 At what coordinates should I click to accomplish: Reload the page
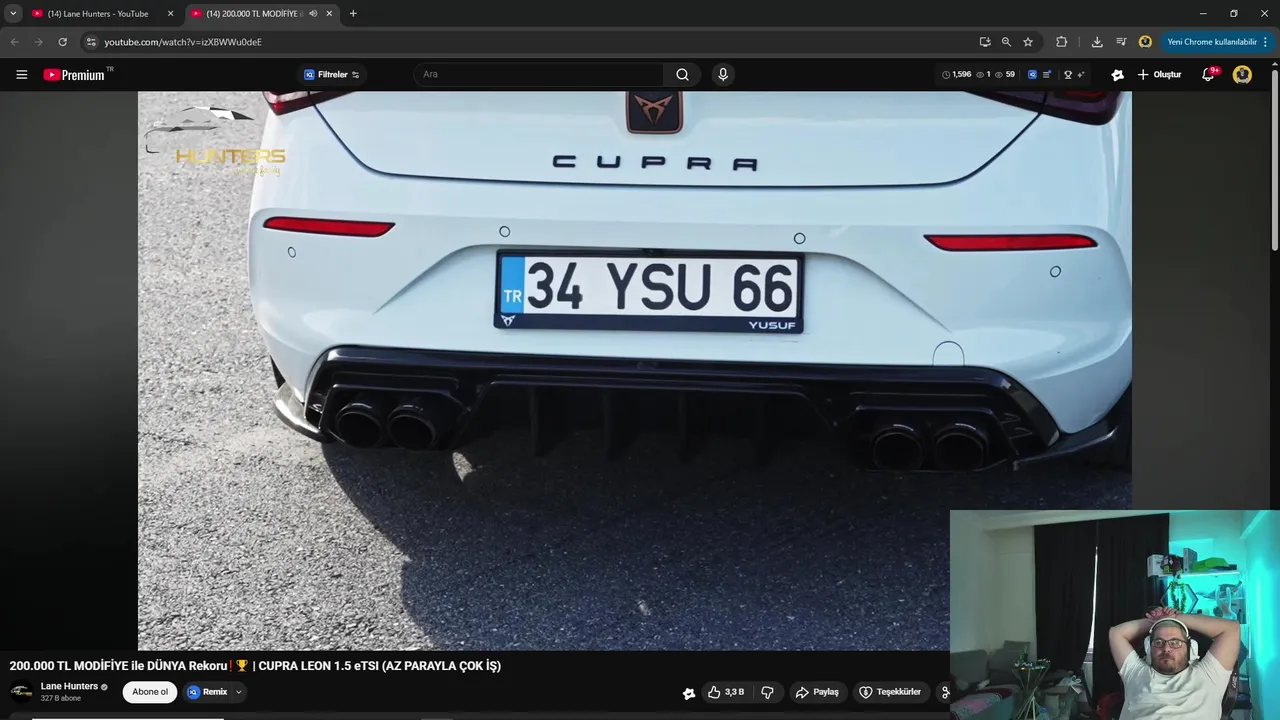coord(62,42)
